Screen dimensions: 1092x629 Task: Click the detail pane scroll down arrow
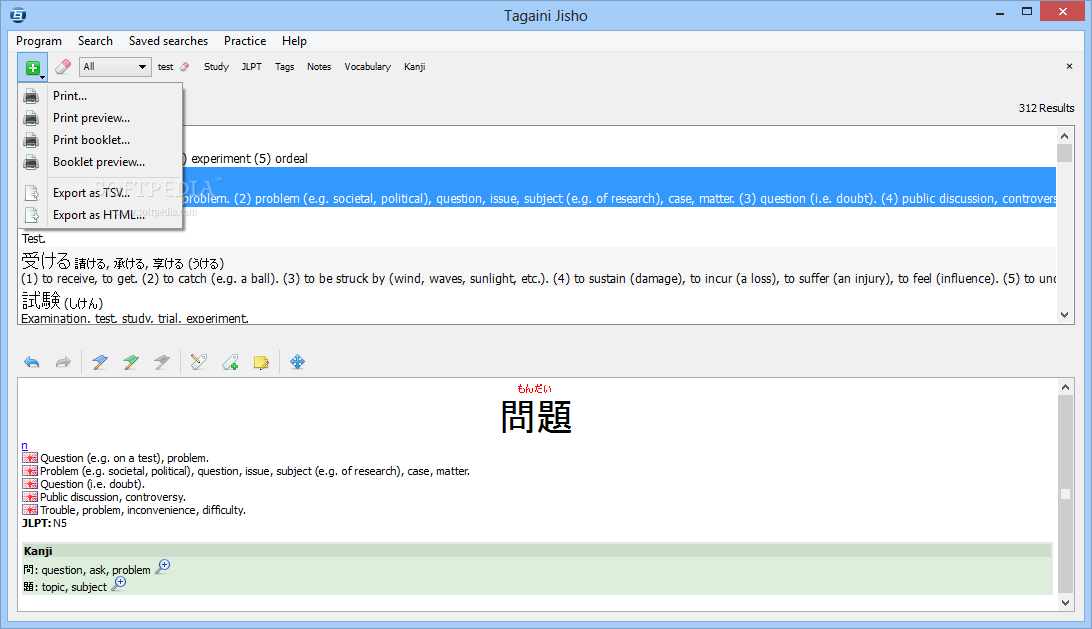click(x=1066, y=603)
